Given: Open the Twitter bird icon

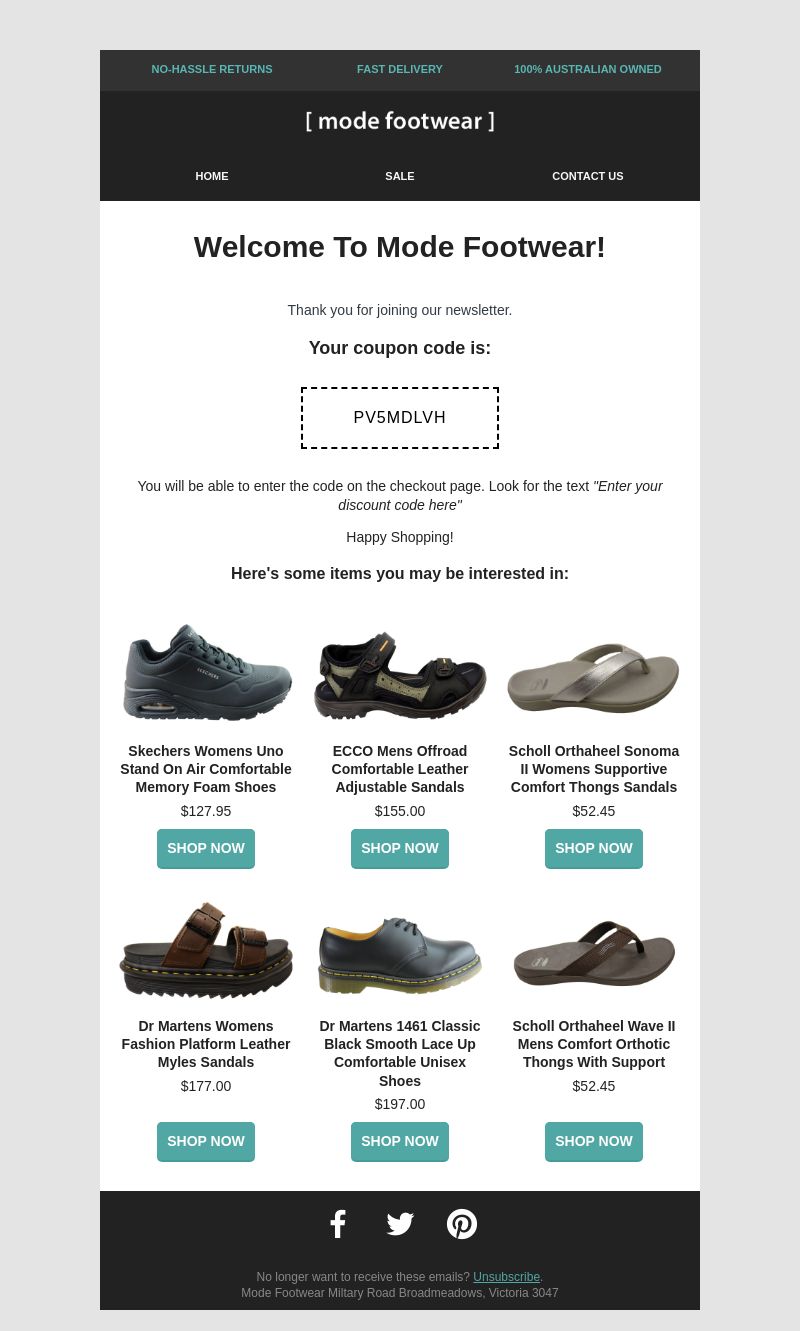Looking at the screenshot, I should [400, 1224].
